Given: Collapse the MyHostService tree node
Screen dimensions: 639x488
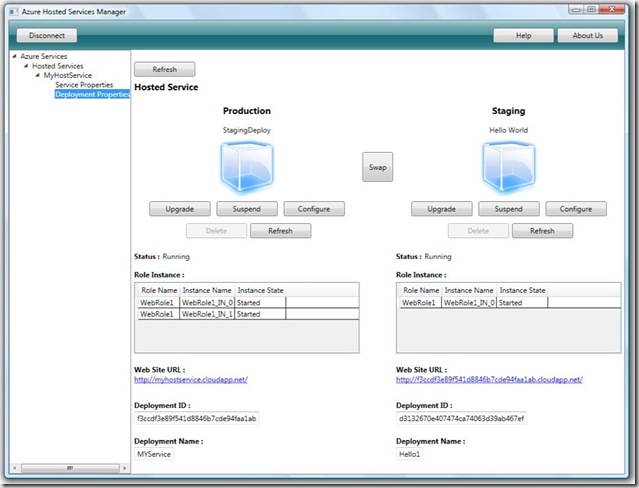Looking at the screenshot, I should [38, 76].
